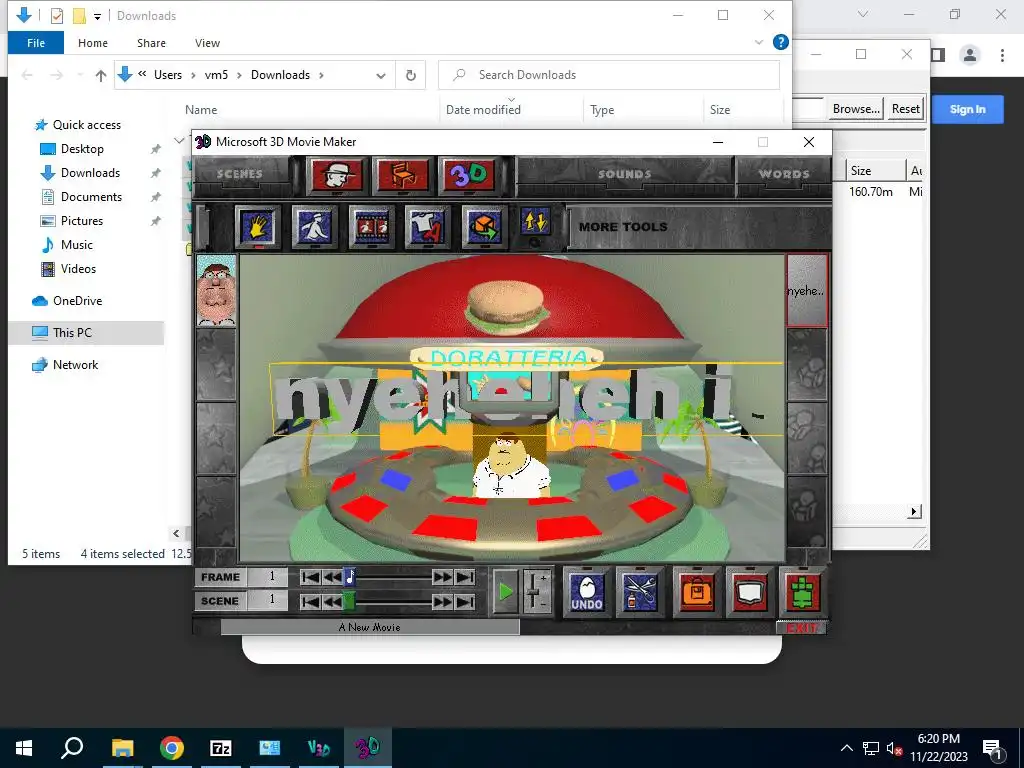Open Chrome from the taskbar

point(171,748)
